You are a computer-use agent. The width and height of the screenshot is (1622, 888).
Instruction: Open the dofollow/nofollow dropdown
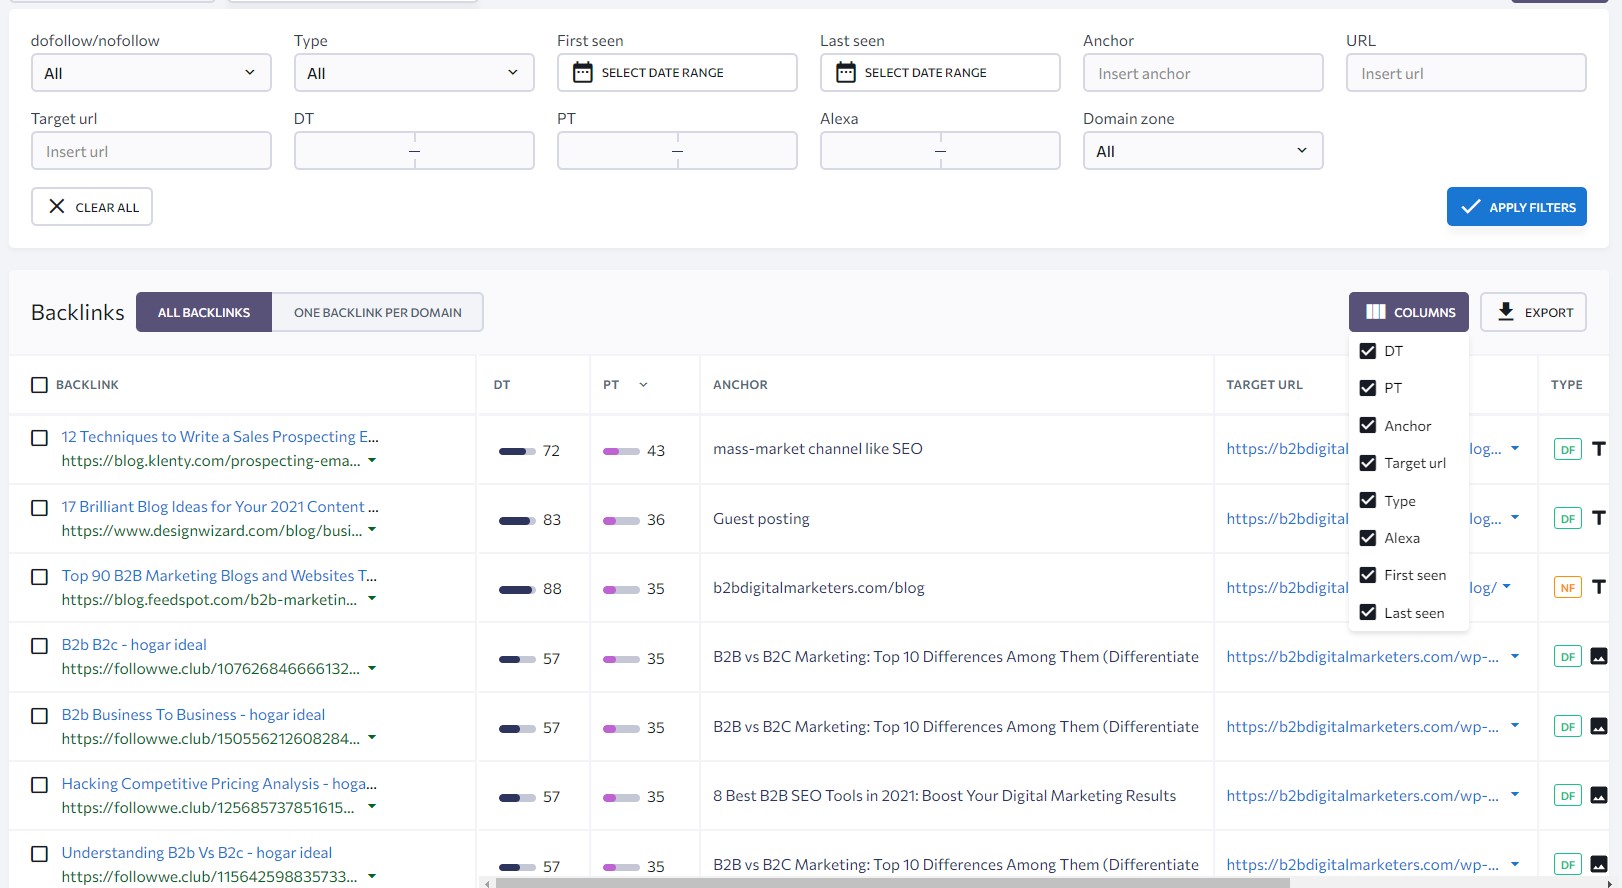click(151, 73)
